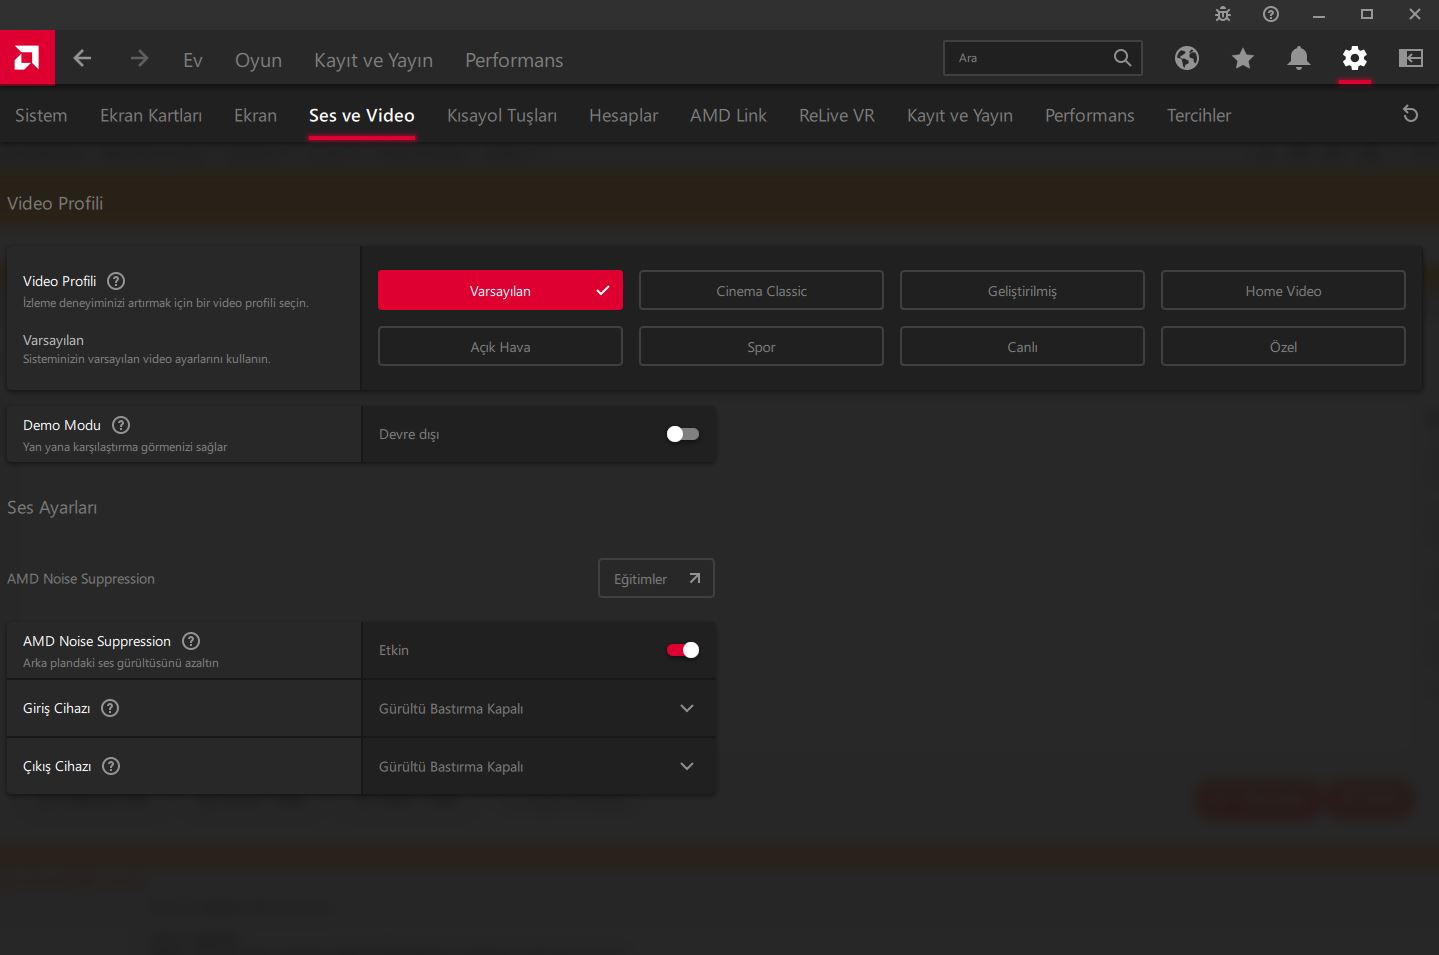Image resolution: width=1439 pixels, height=955 pixels.
Task: Open settings gear icon
Action: tap(1355, 58)
